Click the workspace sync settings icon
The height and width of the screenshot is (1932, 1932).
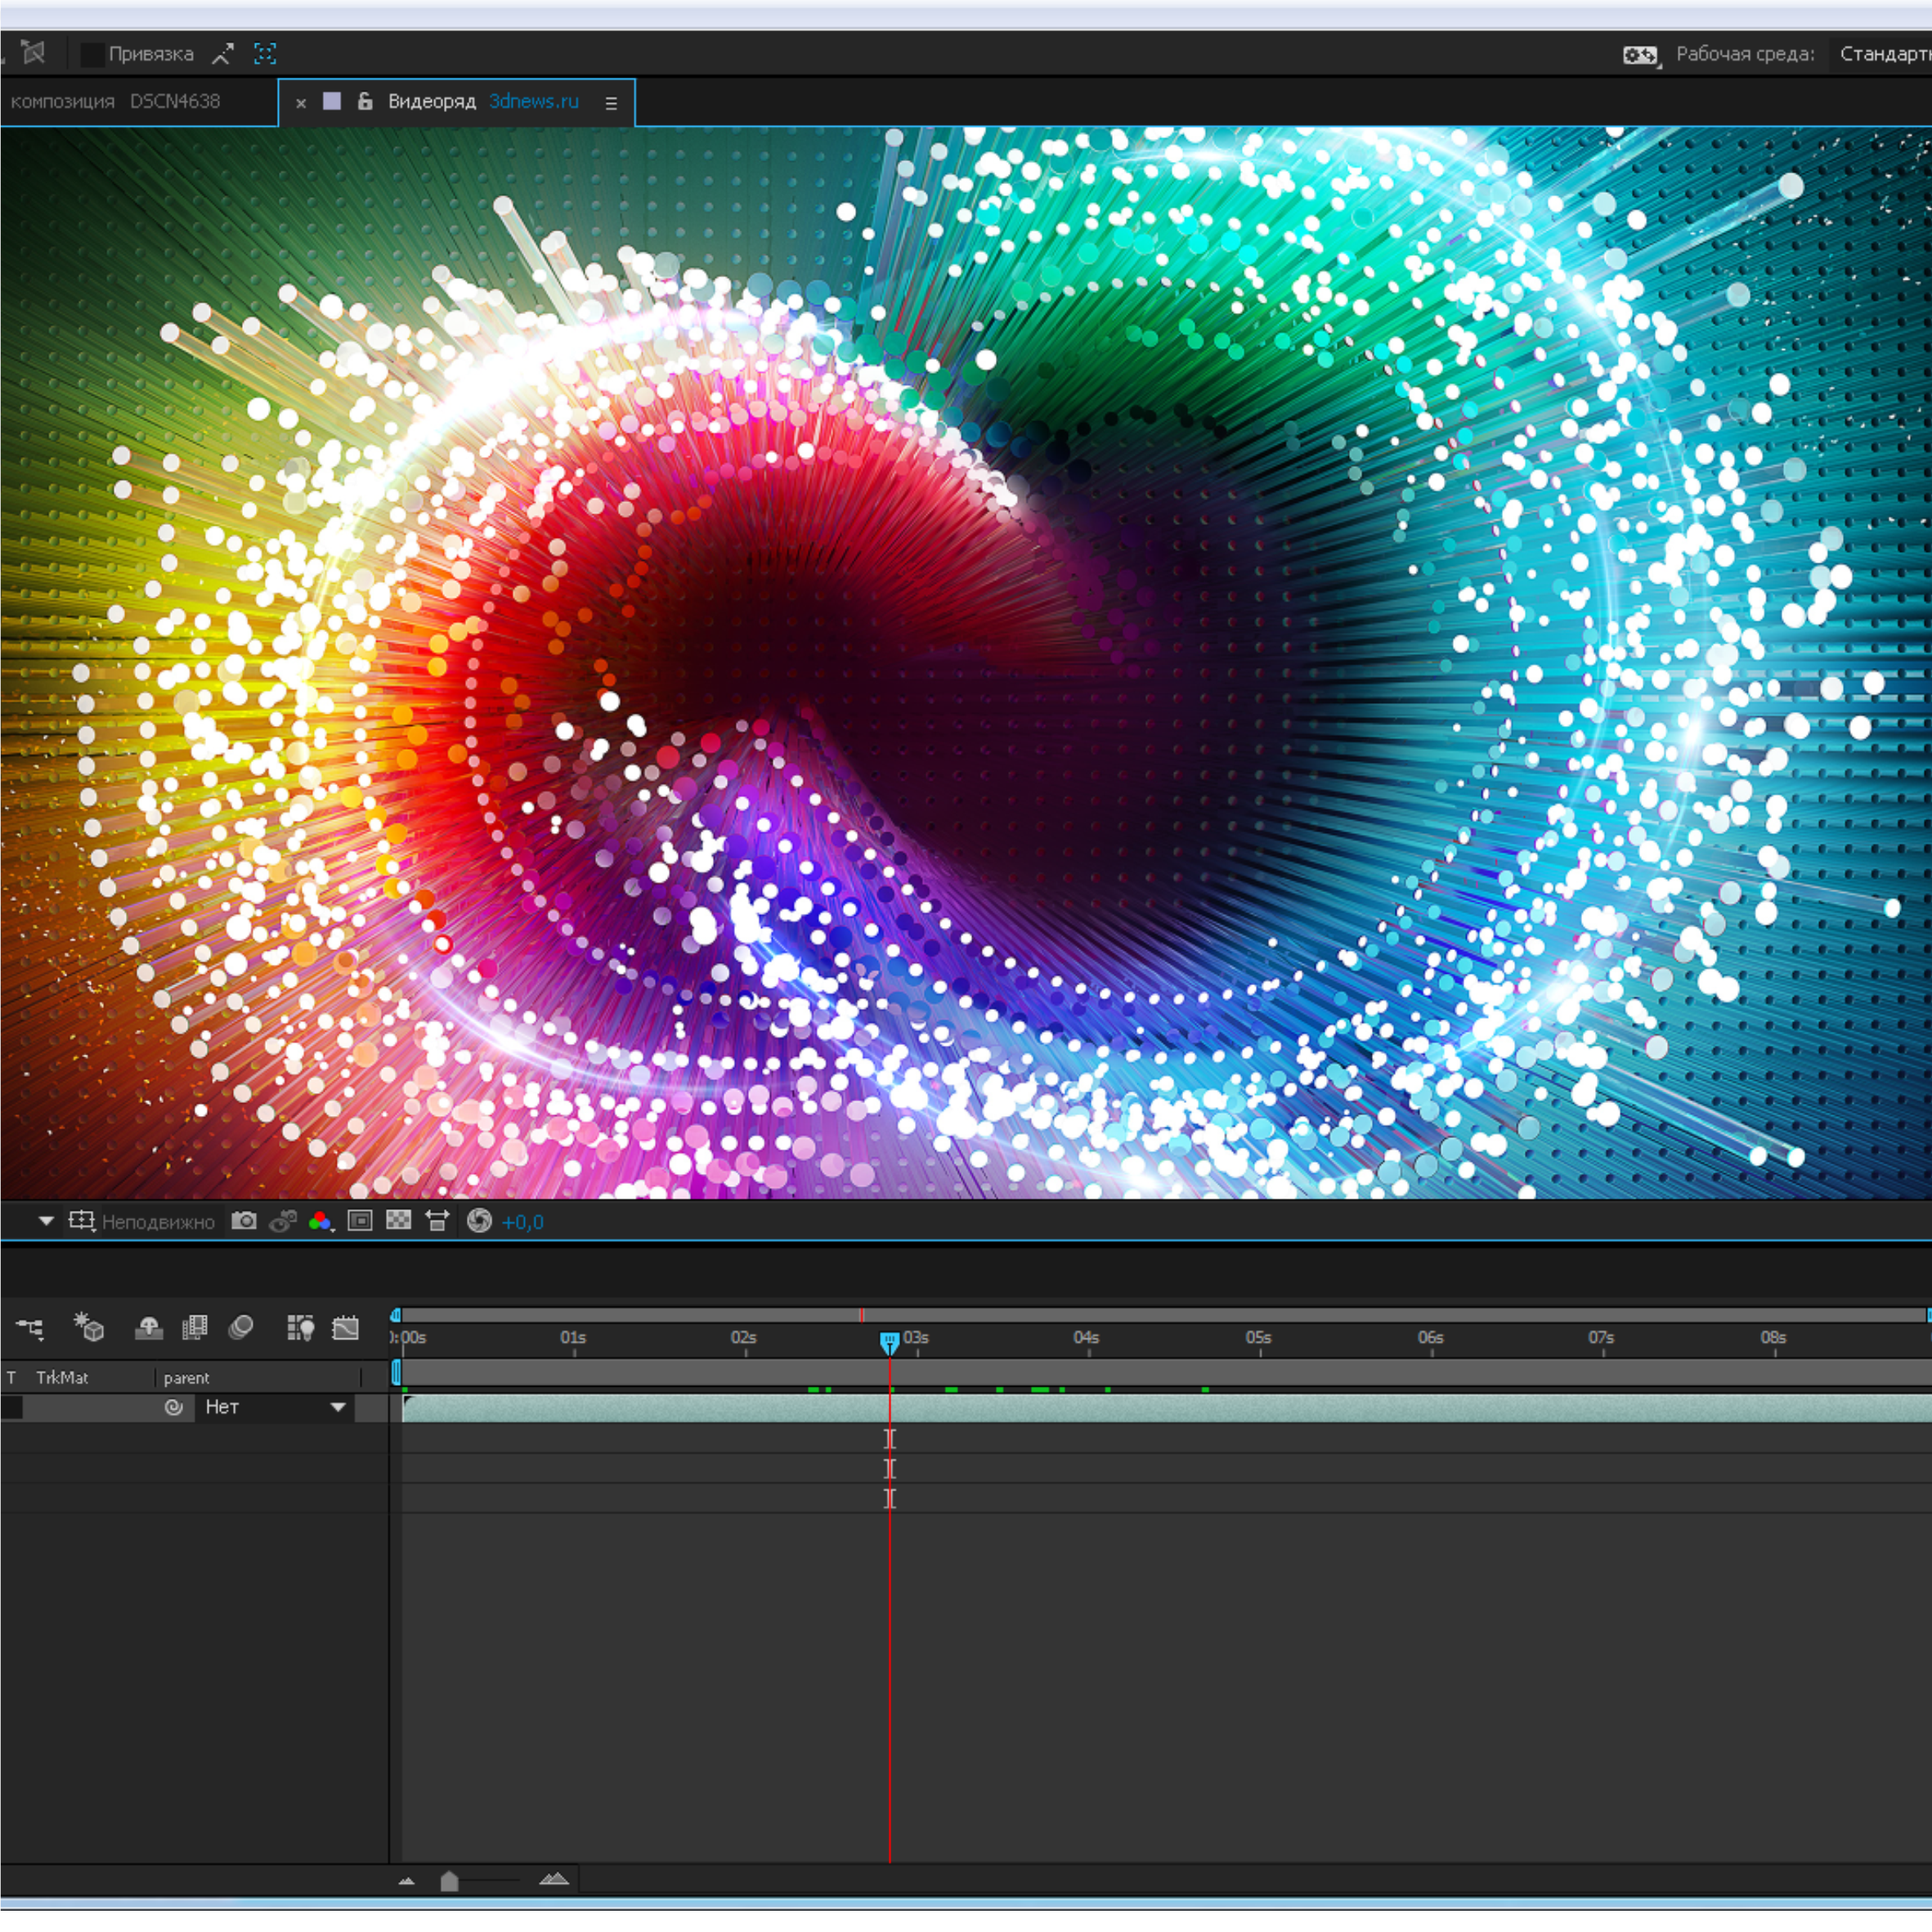click(x=1640, y=55)
